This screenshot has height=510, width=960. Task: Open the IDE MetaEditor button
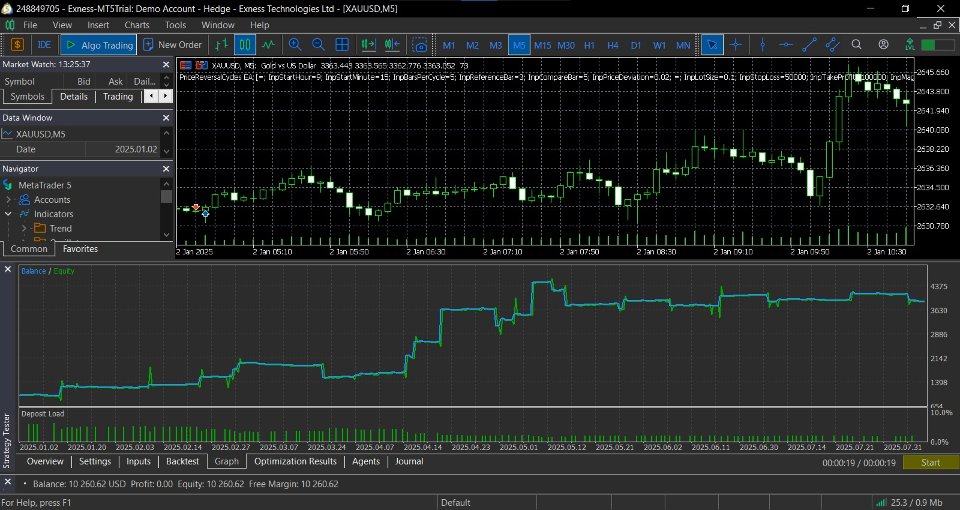click(x=44, y=45)
